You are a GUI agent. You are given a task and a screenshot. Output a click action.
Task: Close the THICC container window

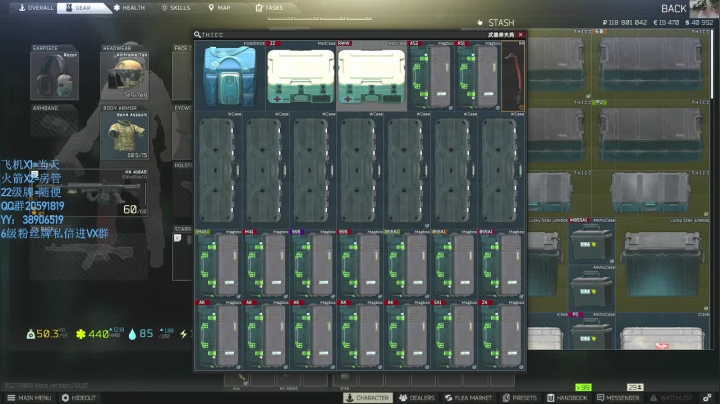point(520,34)
